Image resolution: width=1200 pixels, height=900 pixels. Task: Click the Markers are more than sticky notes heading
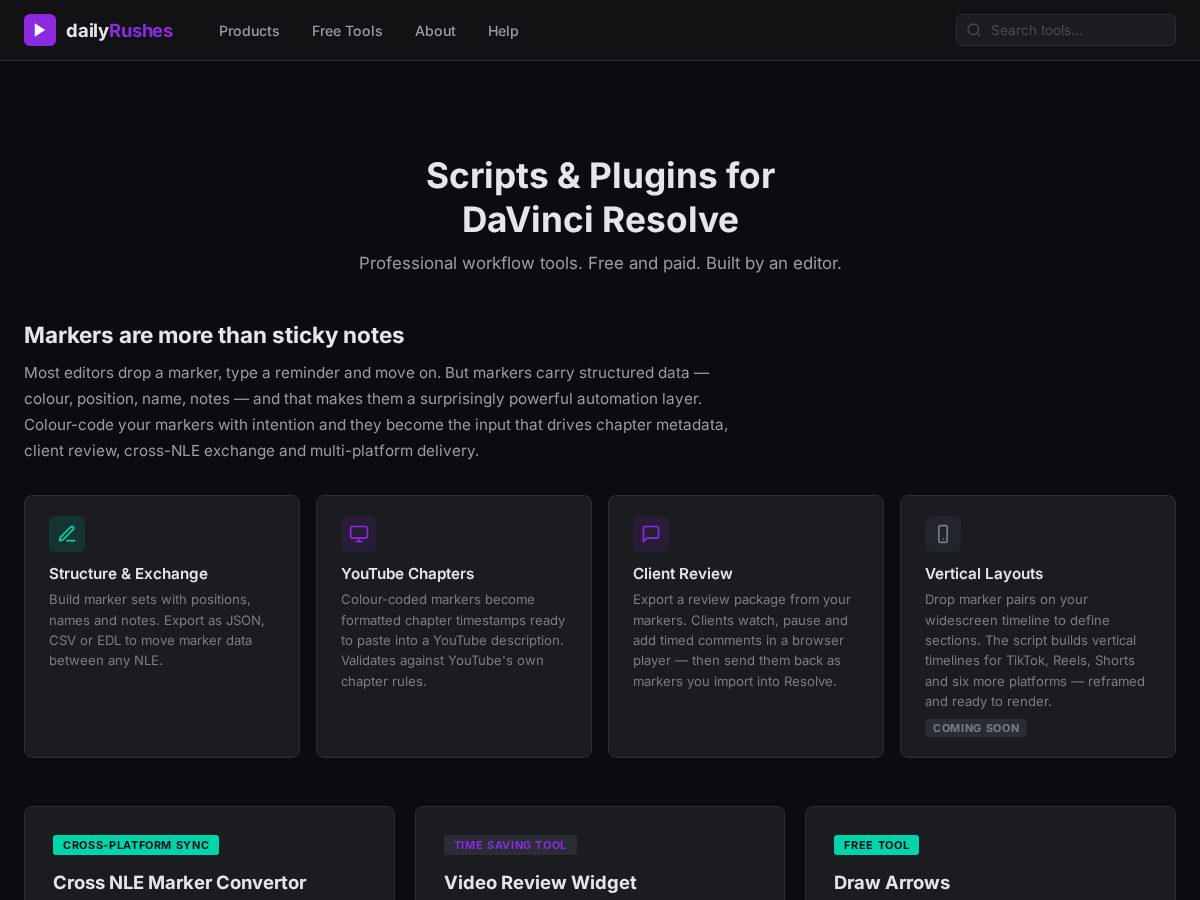pyautogui.click(x=214, y=335)
